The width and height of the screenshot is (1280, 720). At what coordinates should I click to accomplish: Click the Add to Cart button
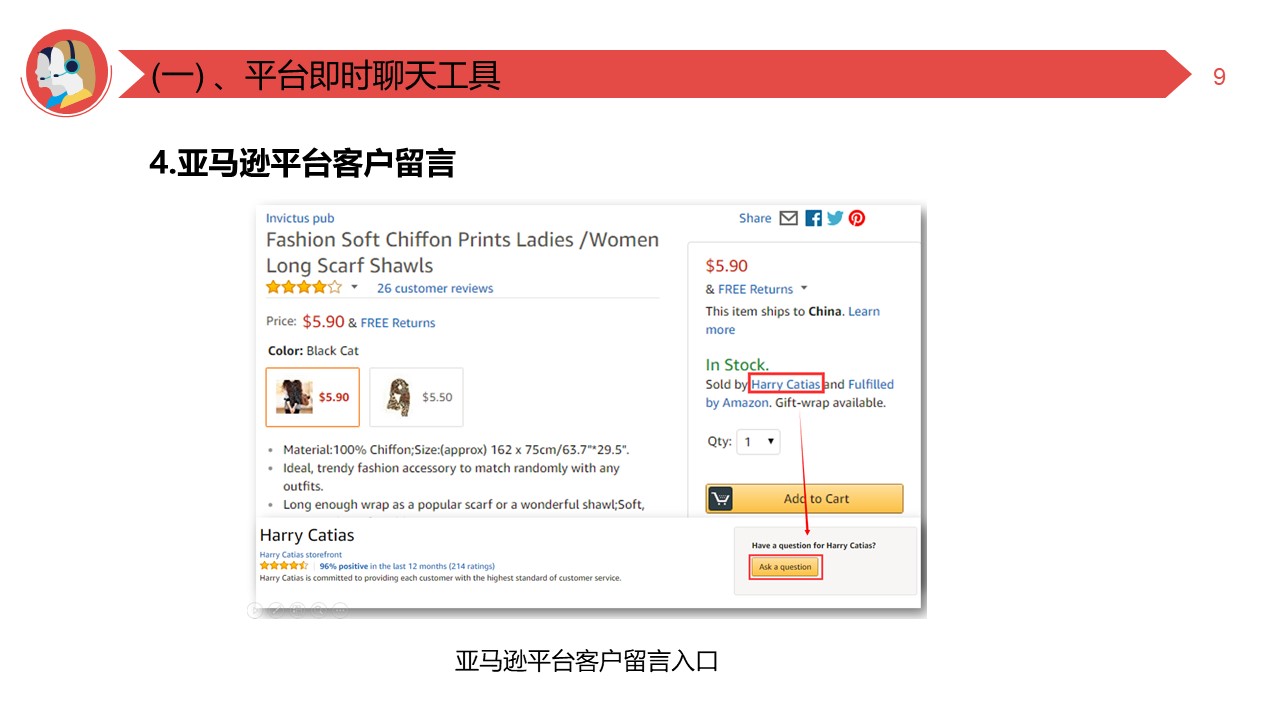[804, 499]
